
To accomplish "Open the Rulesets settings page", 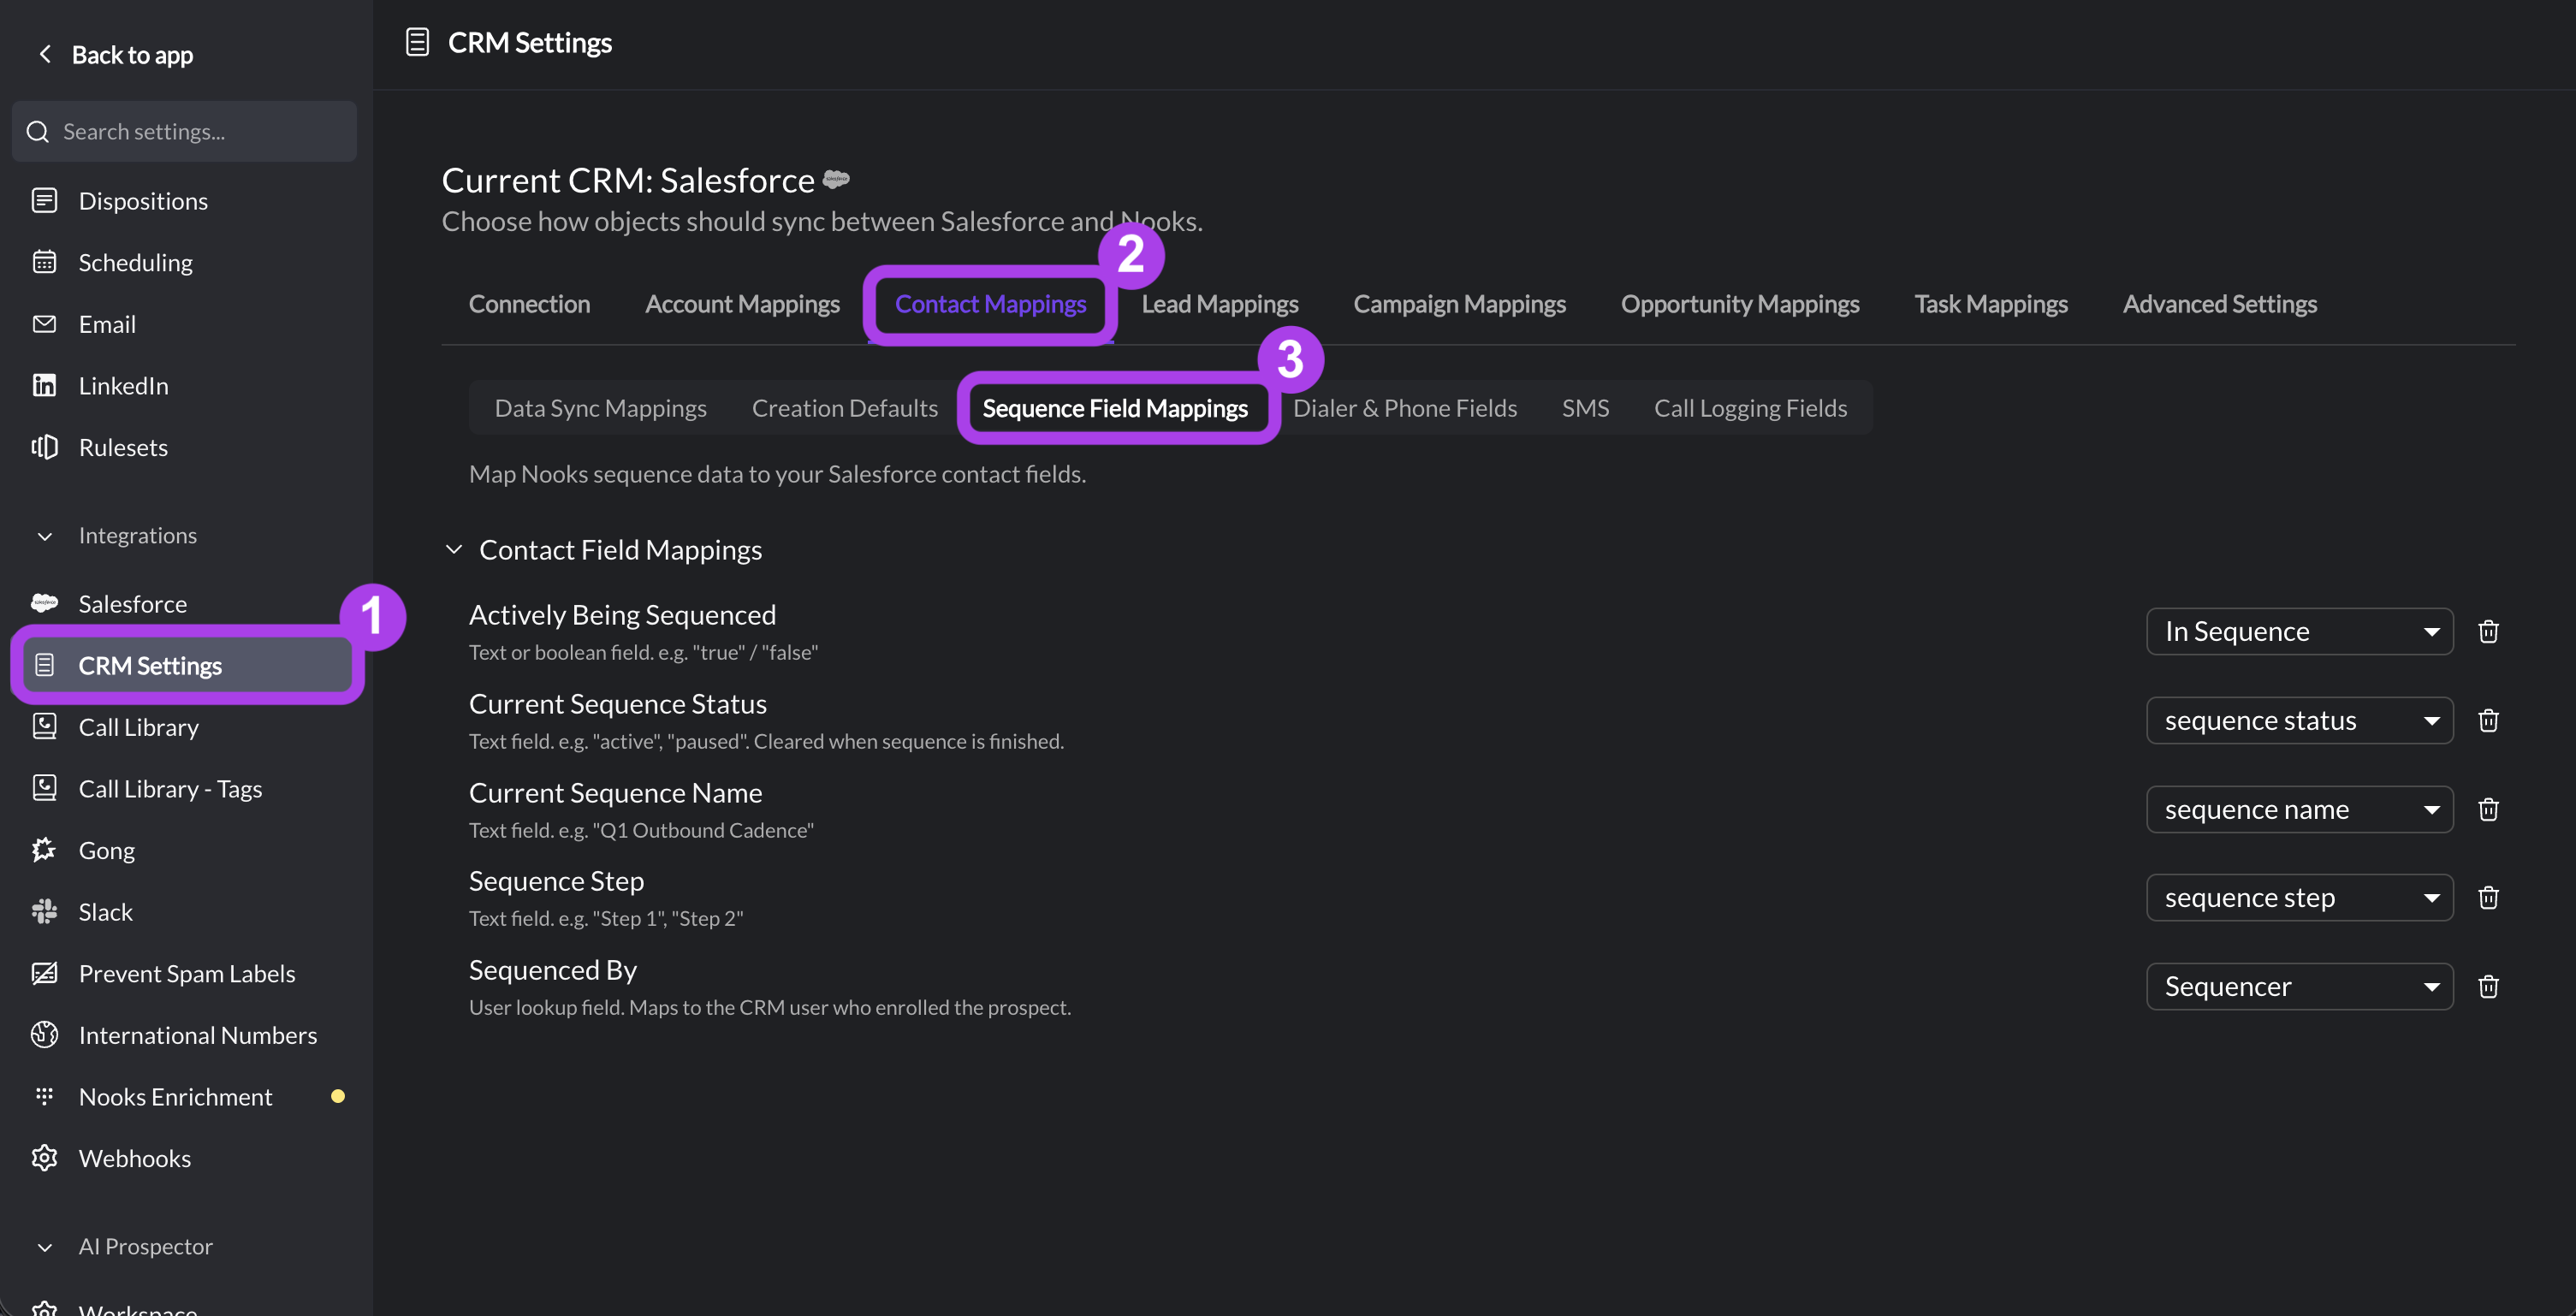I will [123, 447].
